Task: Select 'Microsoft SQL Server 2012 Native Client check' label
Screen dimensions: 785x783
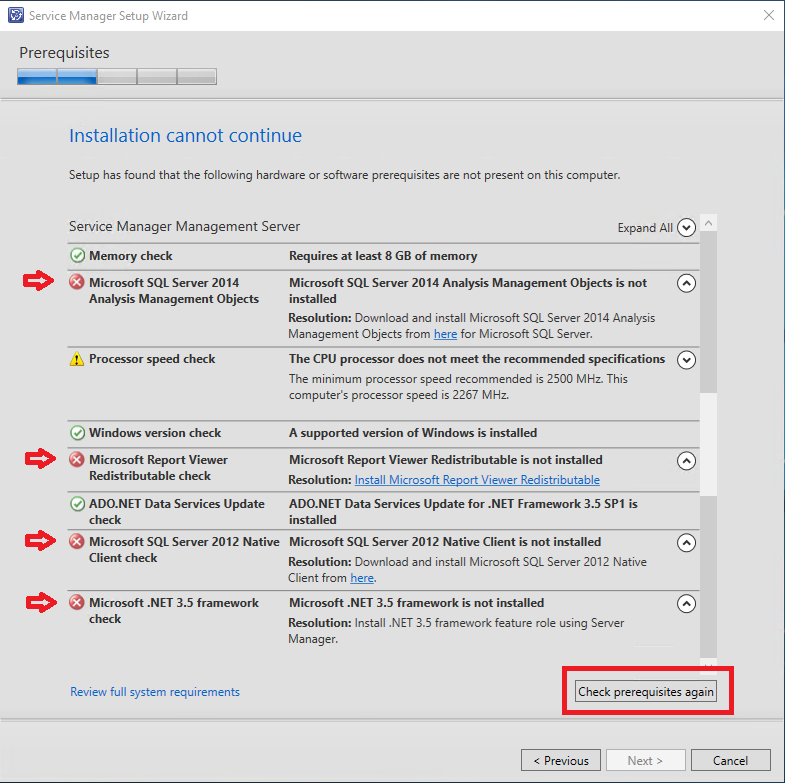Action: point(184,550)
